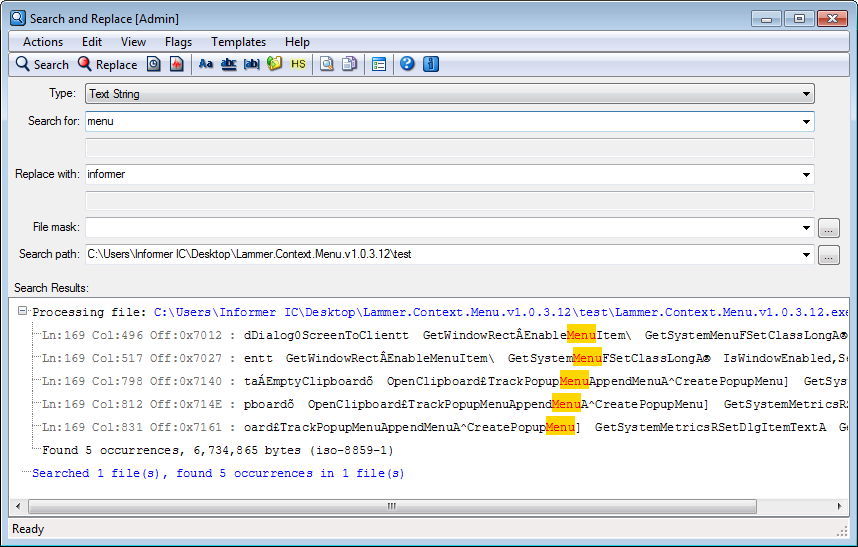Open help with question mark icon

click(x=407, y=65)
